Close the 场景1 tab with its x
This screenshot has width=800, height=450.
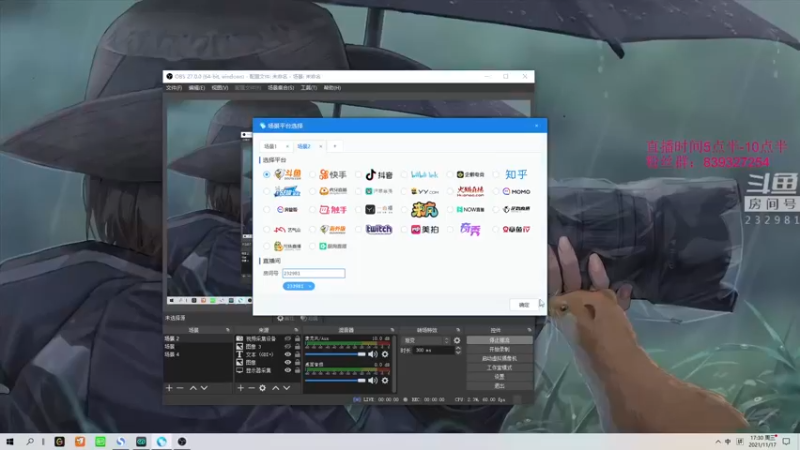[x=287, y=146]
